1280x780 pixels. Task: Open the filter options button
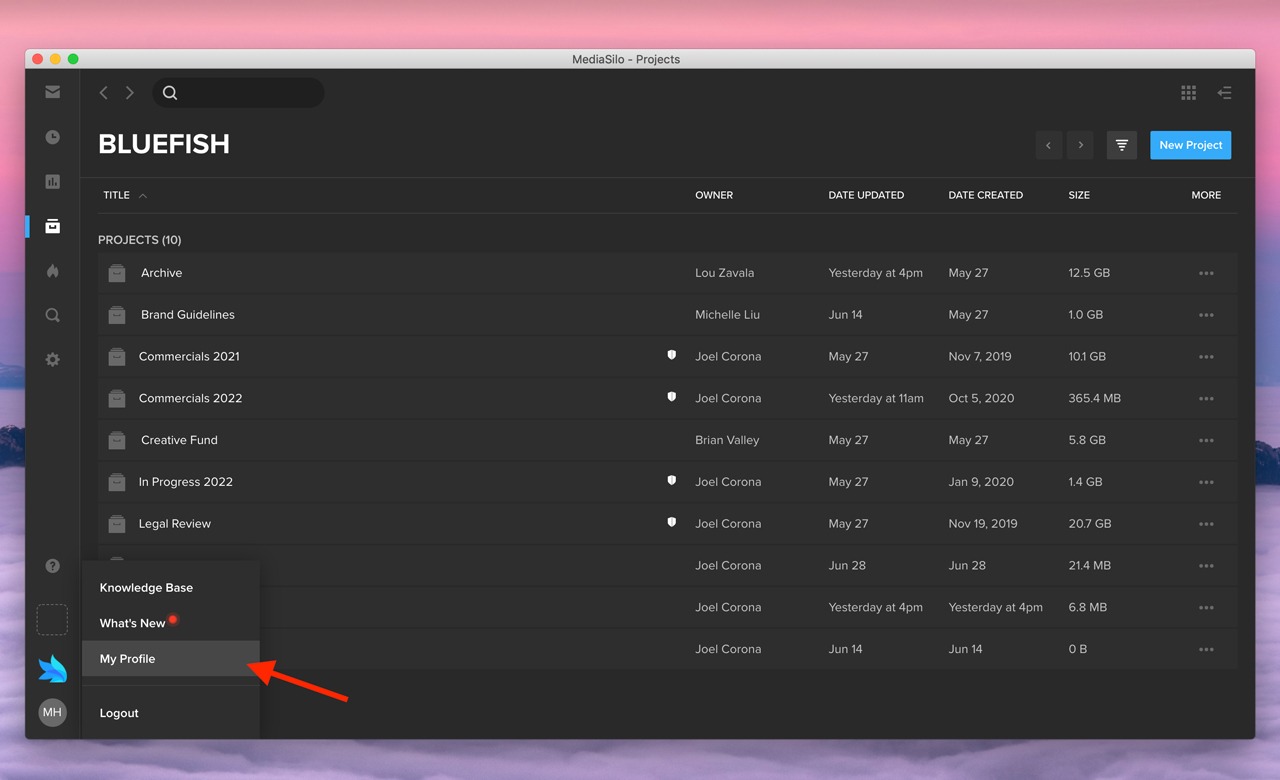1122,145
